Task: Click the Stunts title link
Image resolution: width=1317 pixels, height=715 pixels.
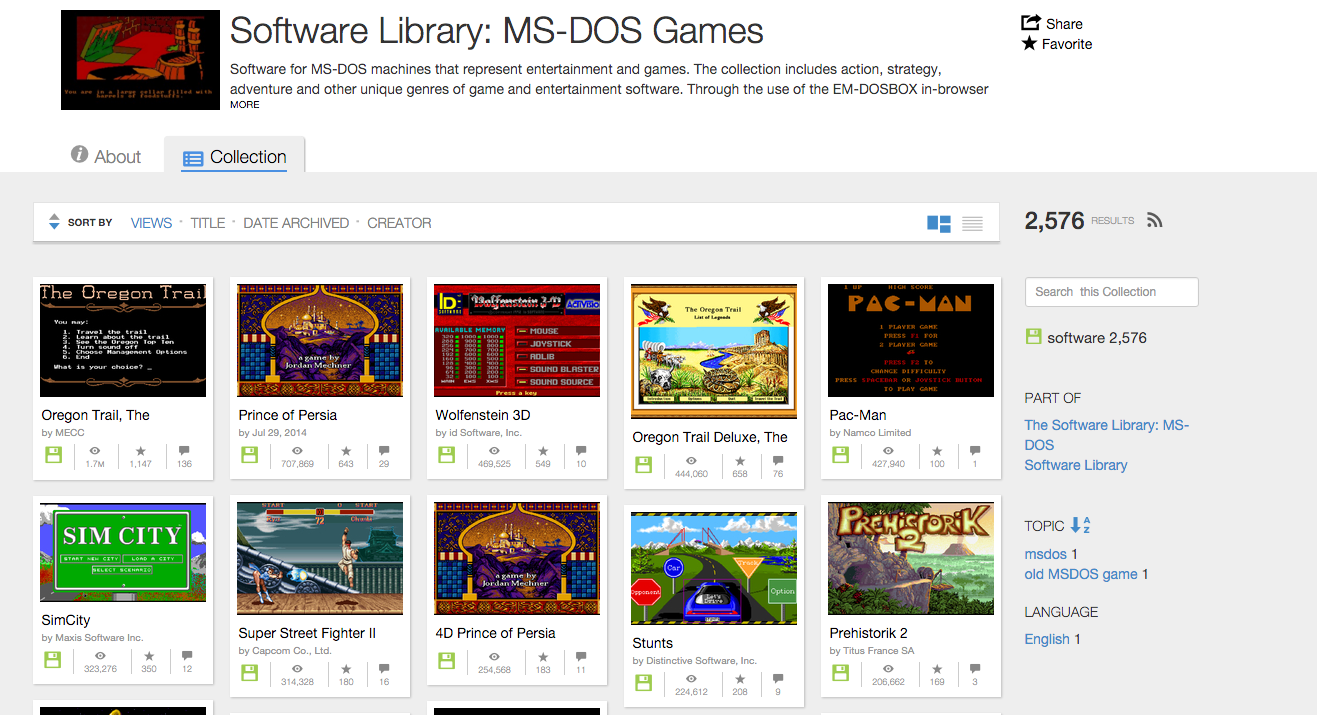Action: pyautogui.click(x=652, y=643)
